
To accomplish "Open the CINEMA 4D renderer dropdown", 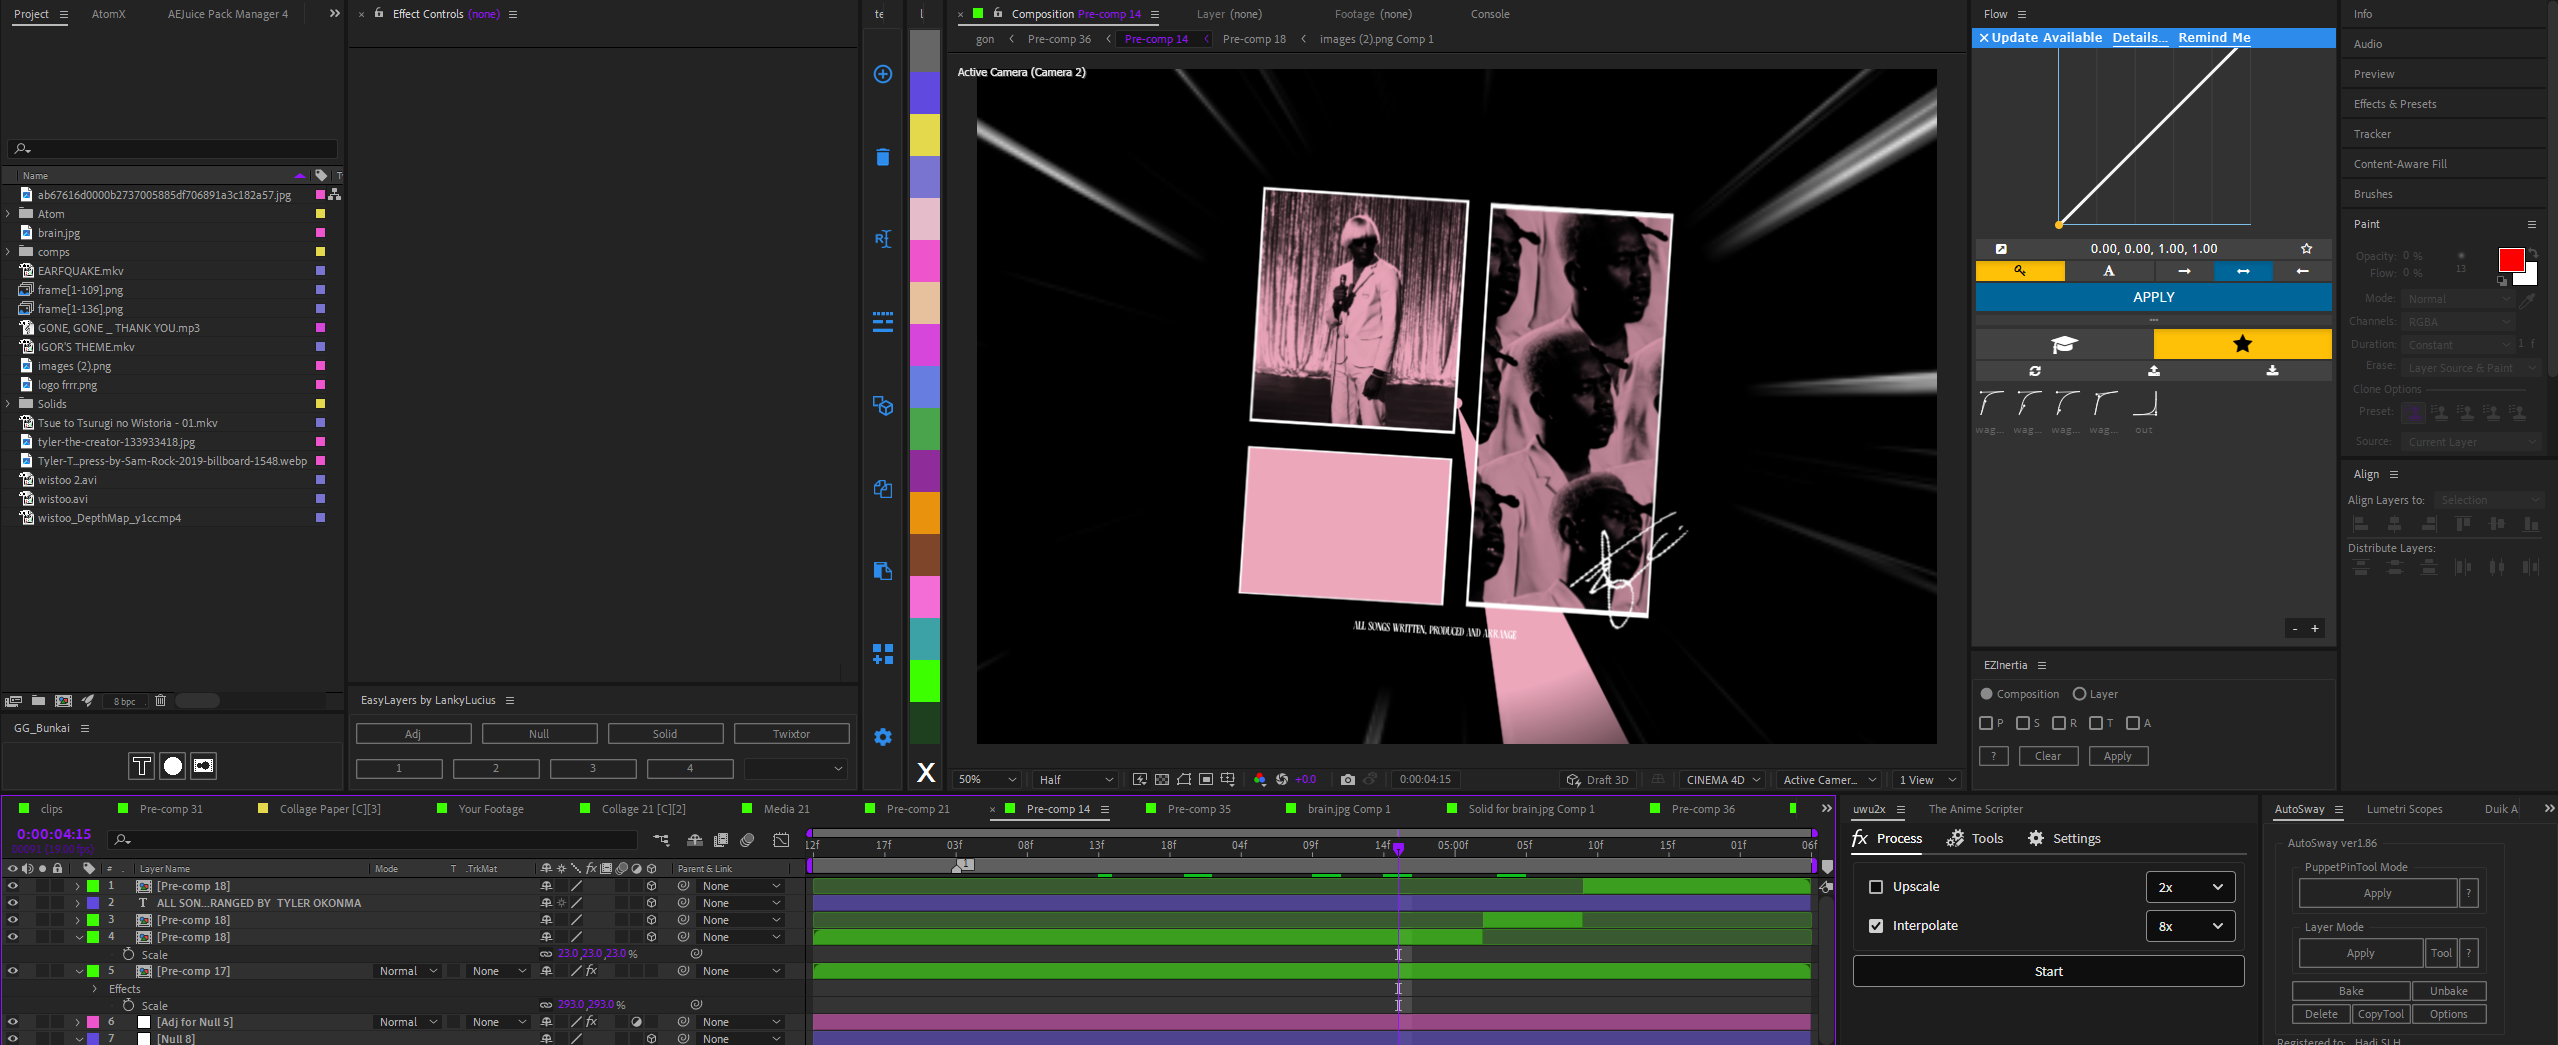I will tap(1723, 780).
